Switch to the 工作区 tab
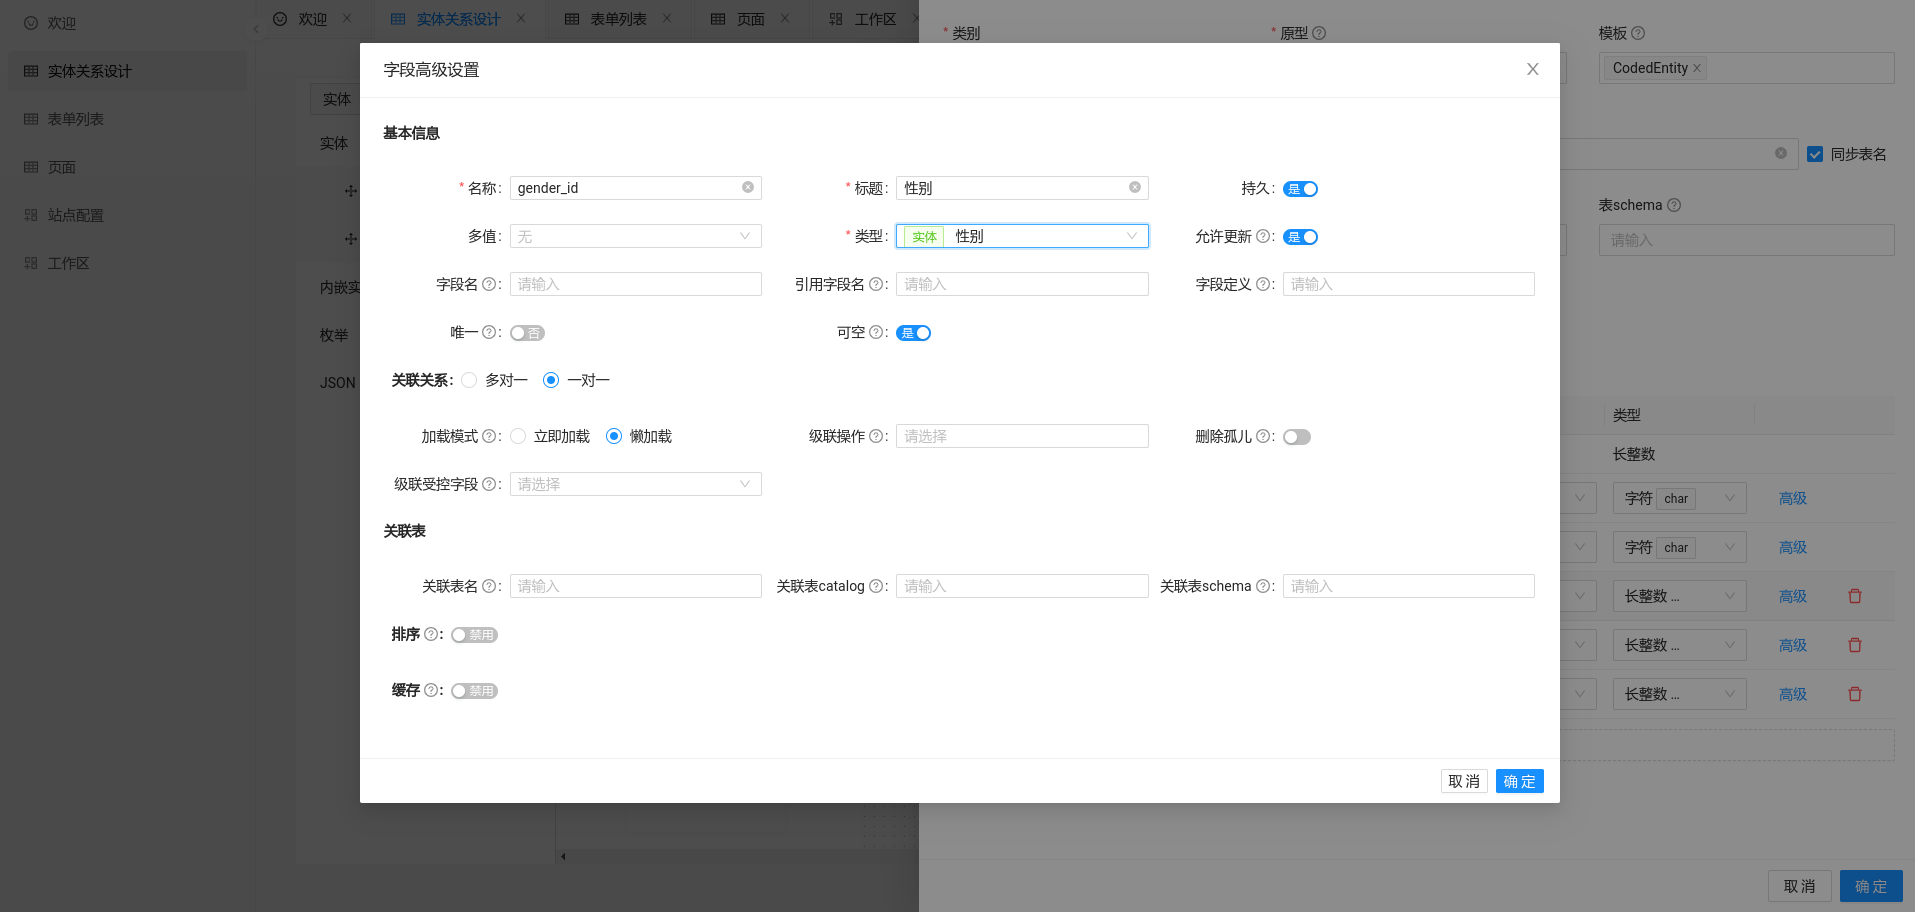Screen dimensions: 1915x912 point(875,19)
